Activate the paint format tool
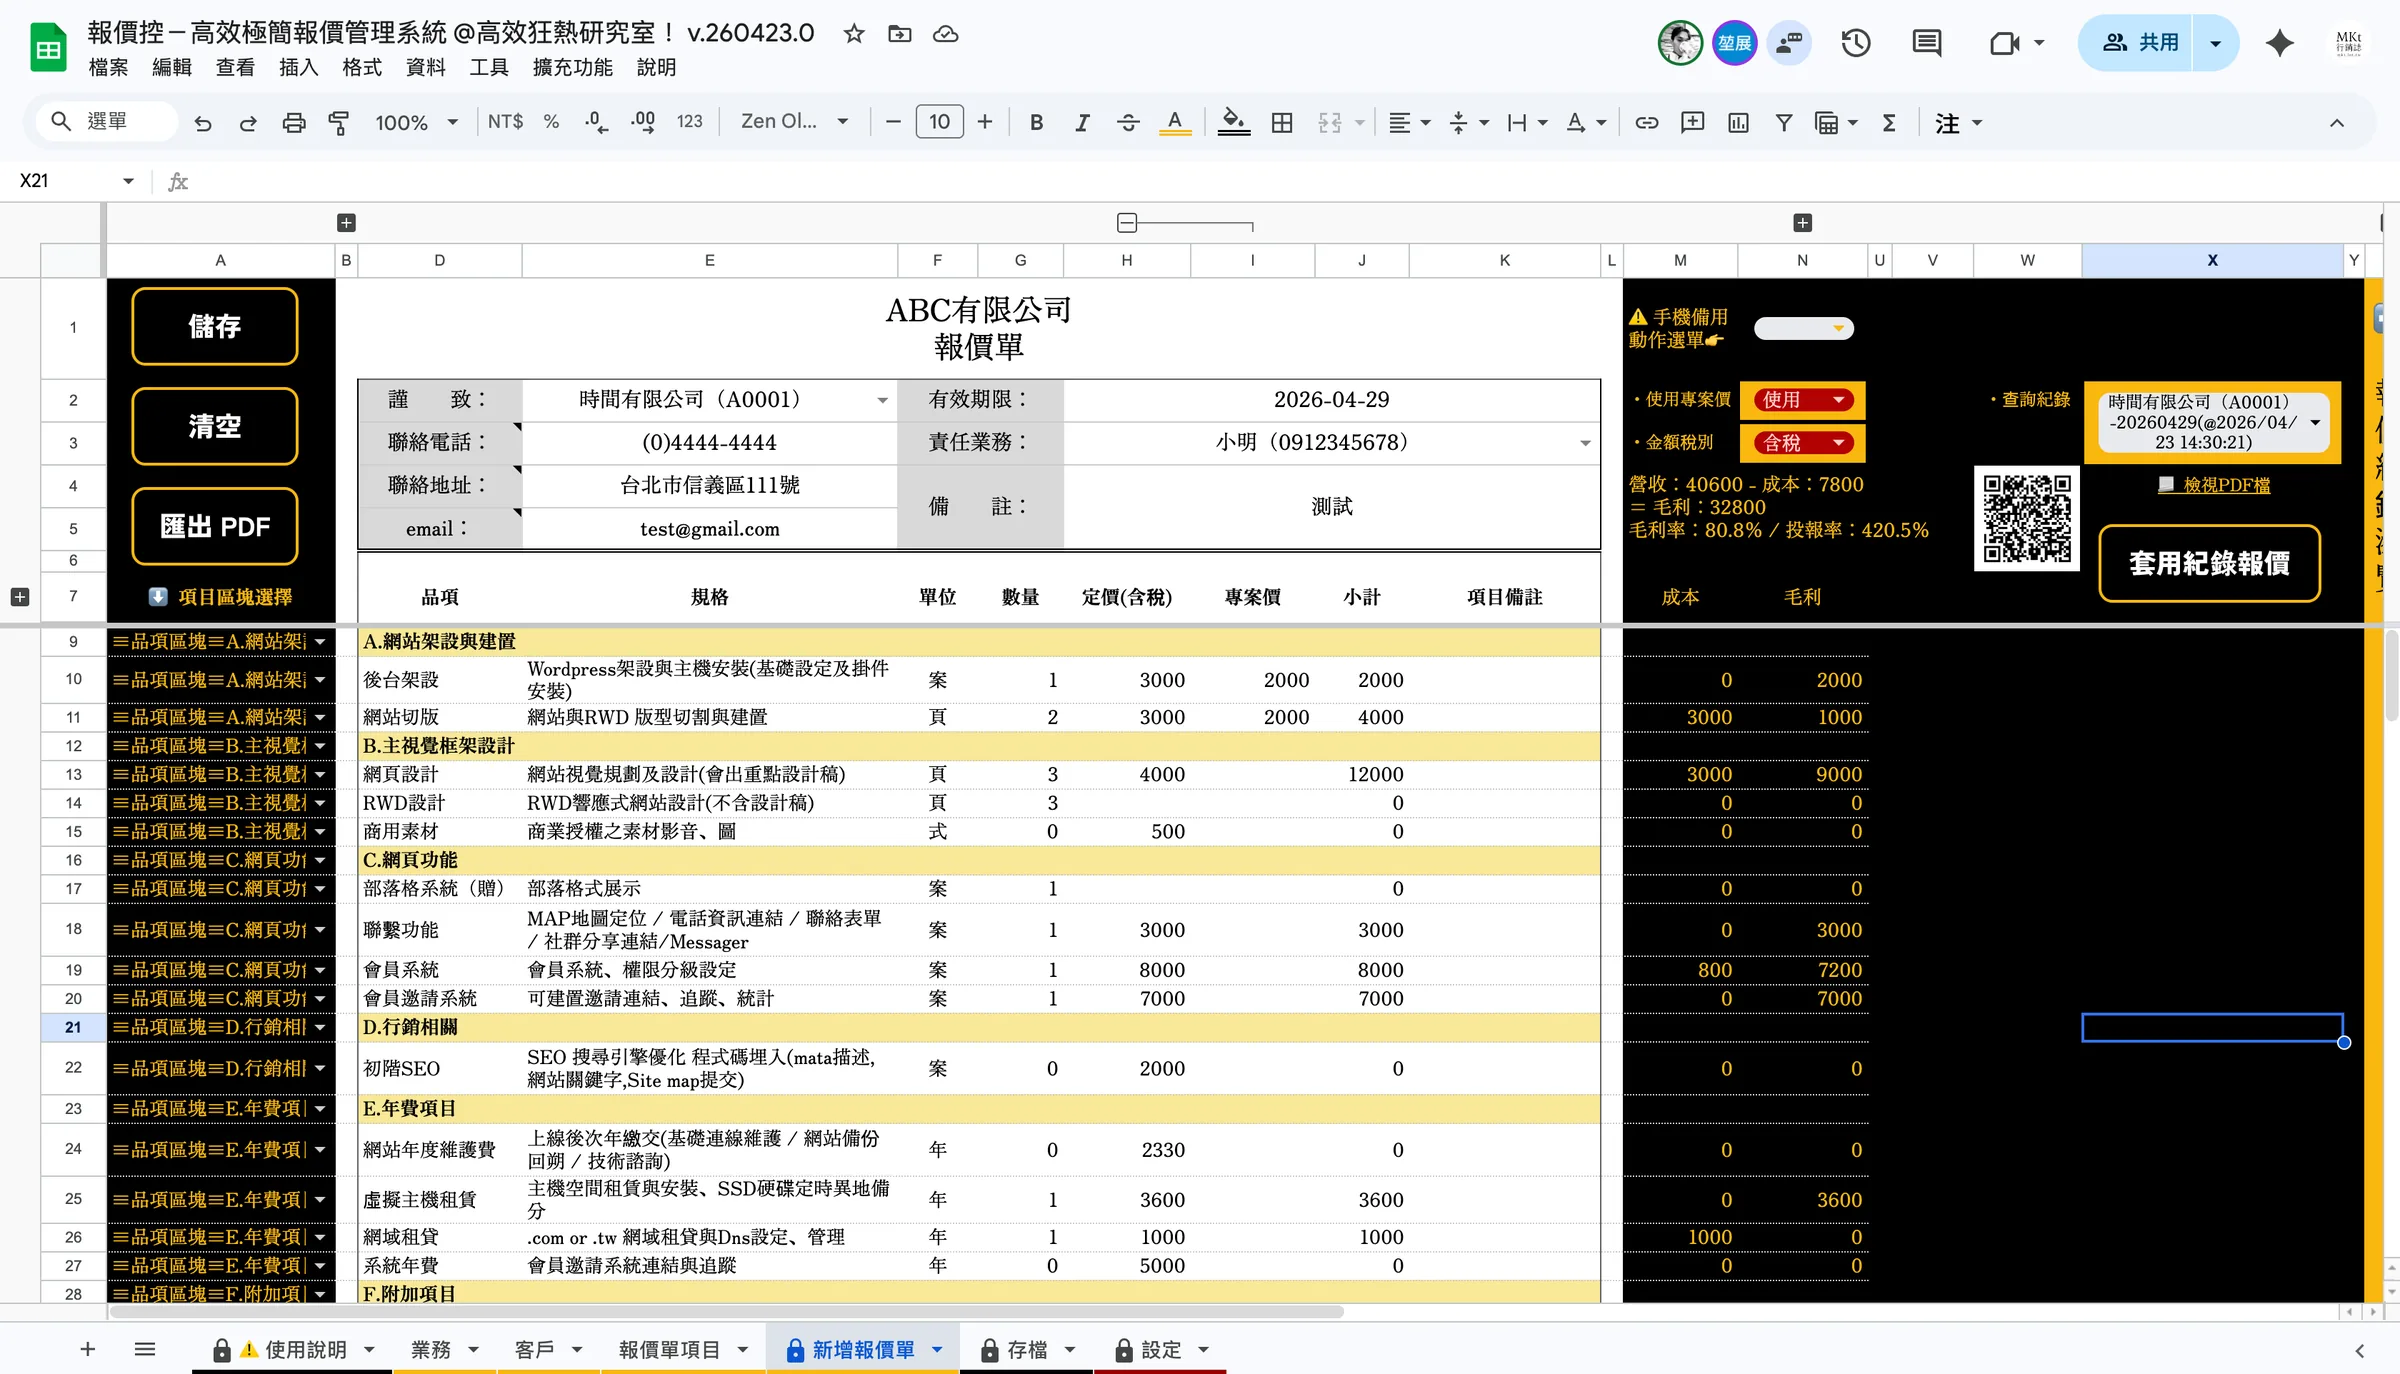This screenshot has width=2400, height=1374. [339, 123]
